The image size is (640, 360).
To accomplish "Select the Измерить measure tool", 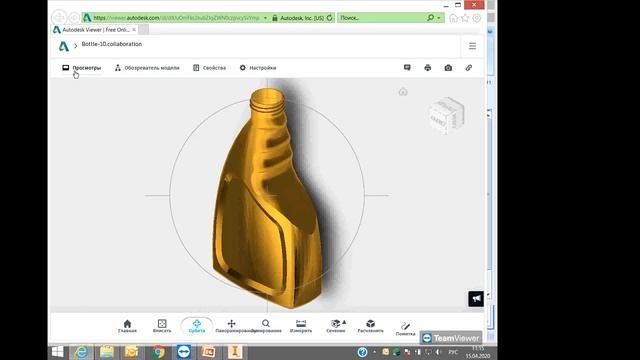I will pos(301,326).
